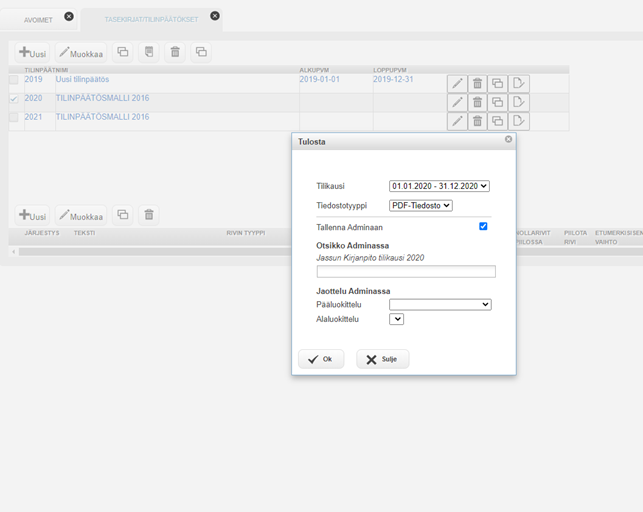Click the upper toolbar Uusi button
The height and width of the screenshot is (512, 643).
point(32,53)
